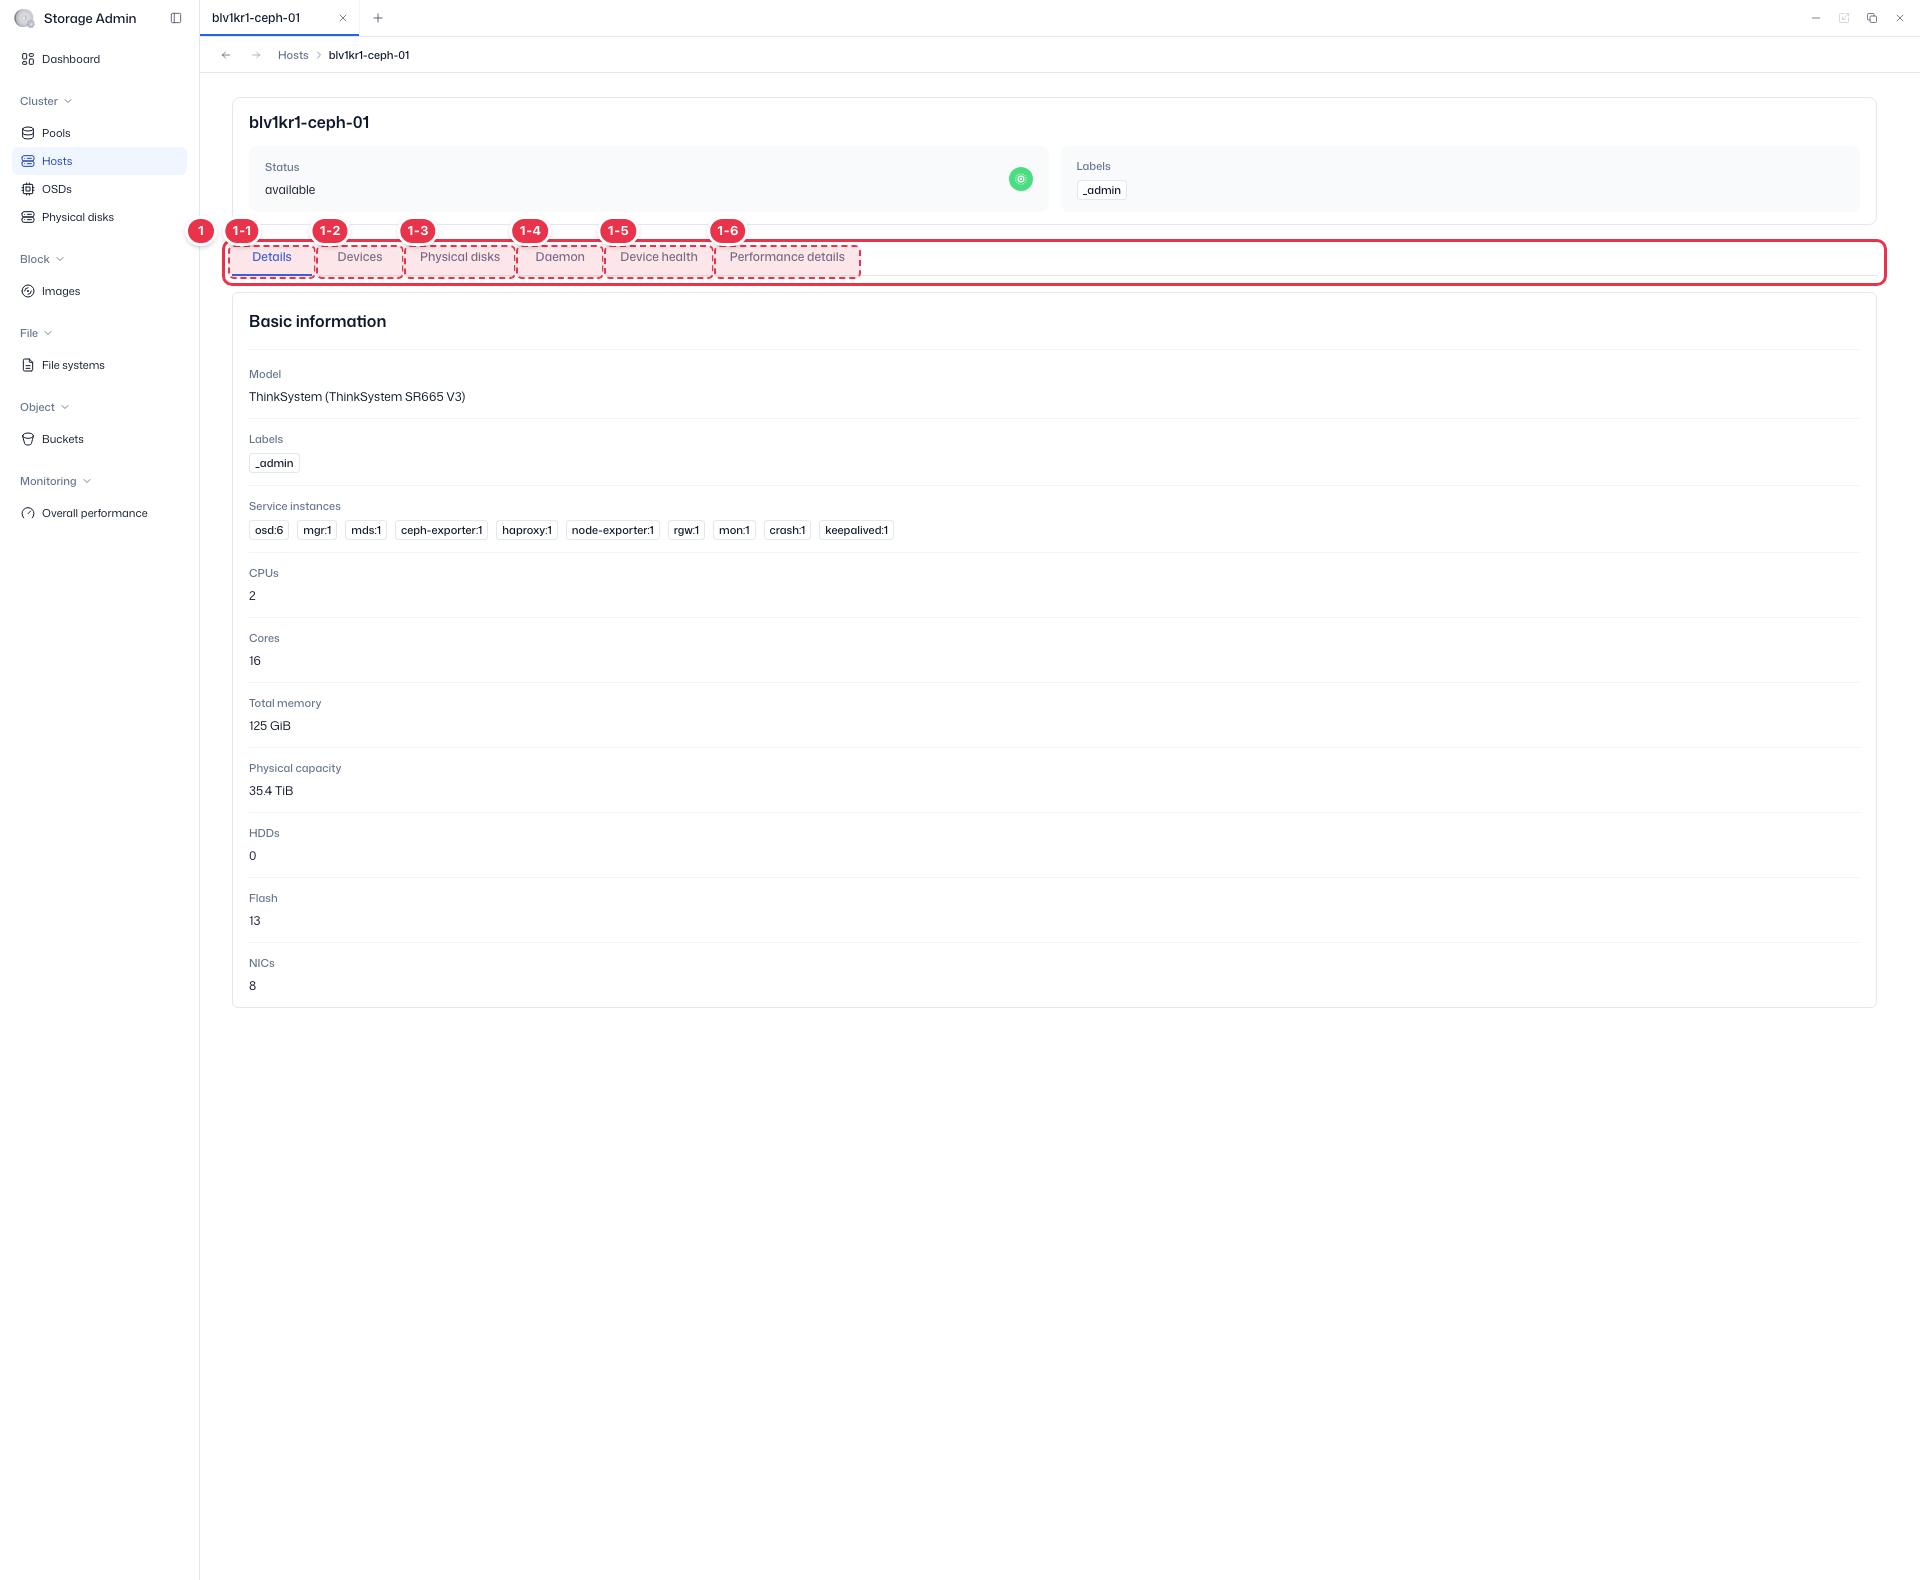
Task: Collapse the Block section
Action: pyautogui.click(x=42, y=259)
